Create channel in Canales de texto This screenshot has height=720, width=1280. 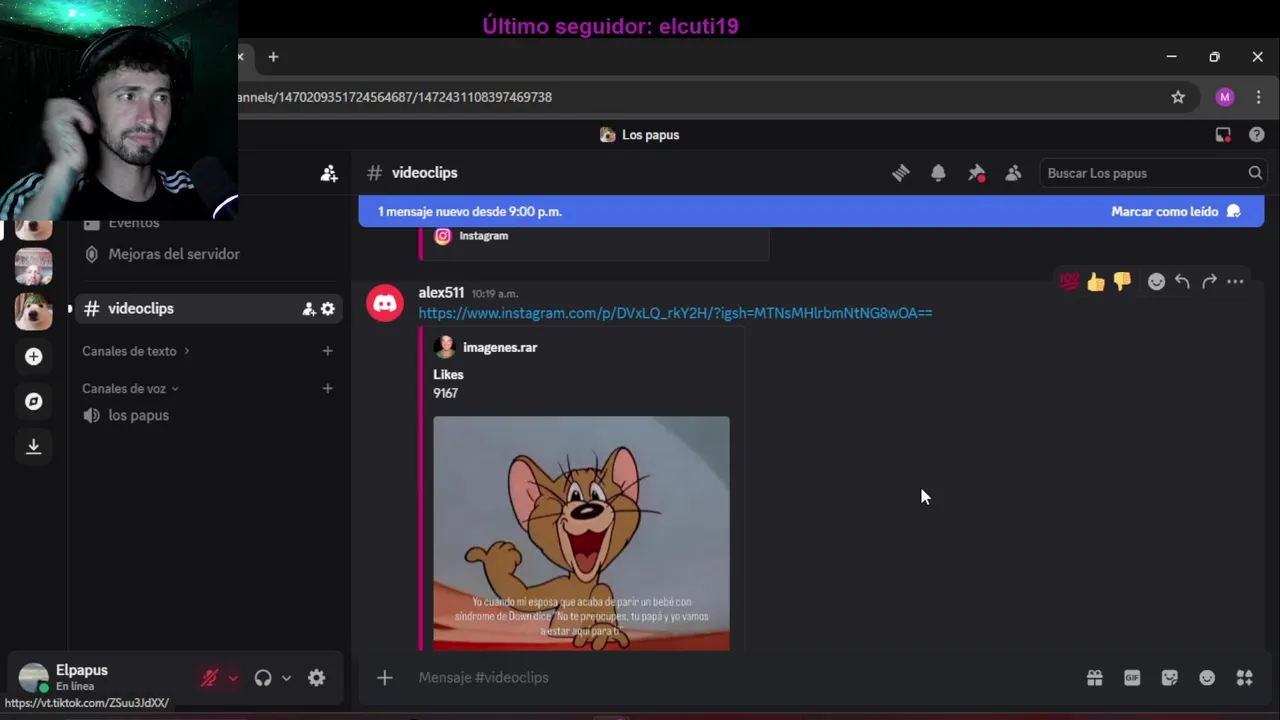click(x=327, y=351)
